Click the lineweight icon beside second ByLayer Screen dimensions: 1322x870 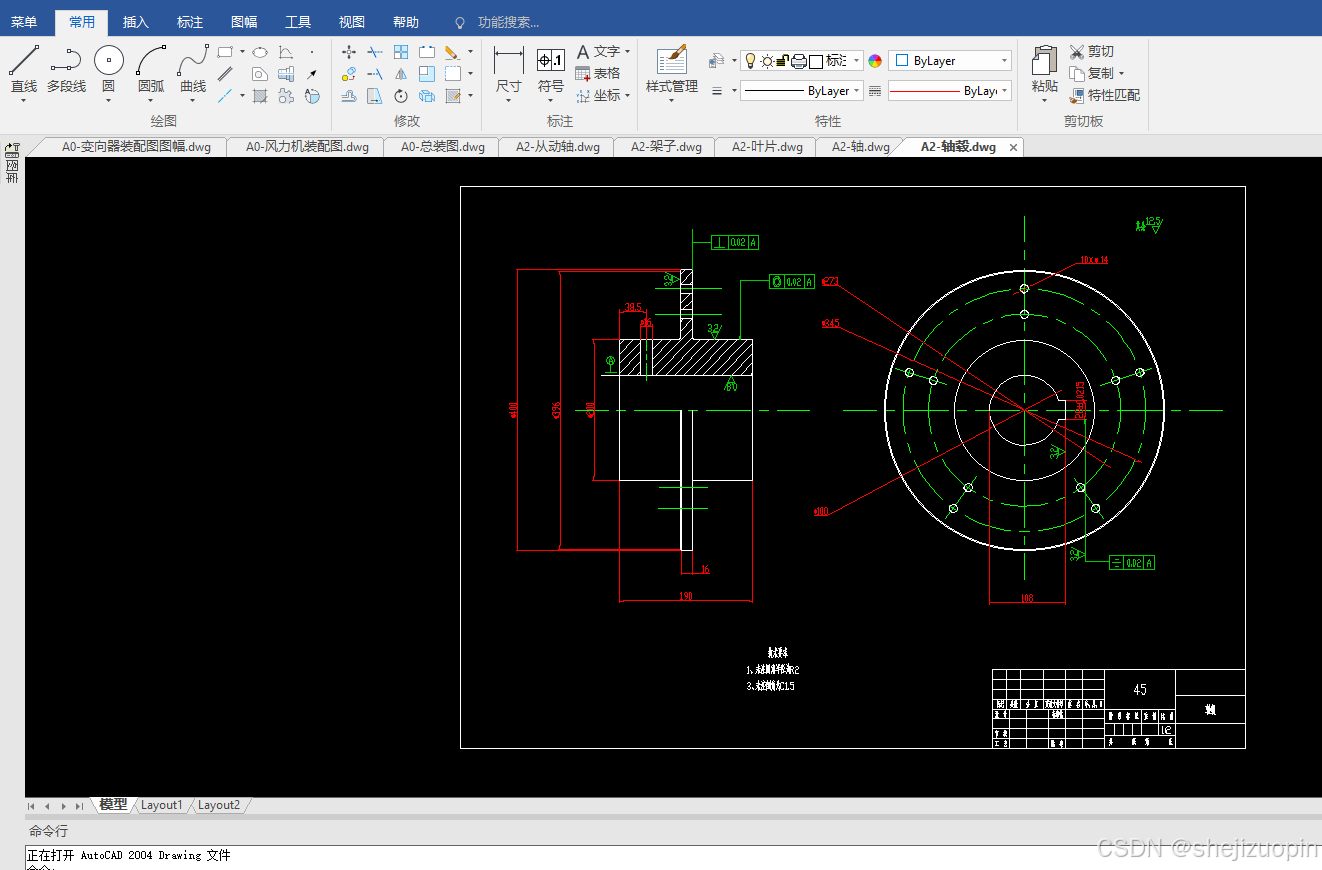pyautogui.click(x=875, y=90)
